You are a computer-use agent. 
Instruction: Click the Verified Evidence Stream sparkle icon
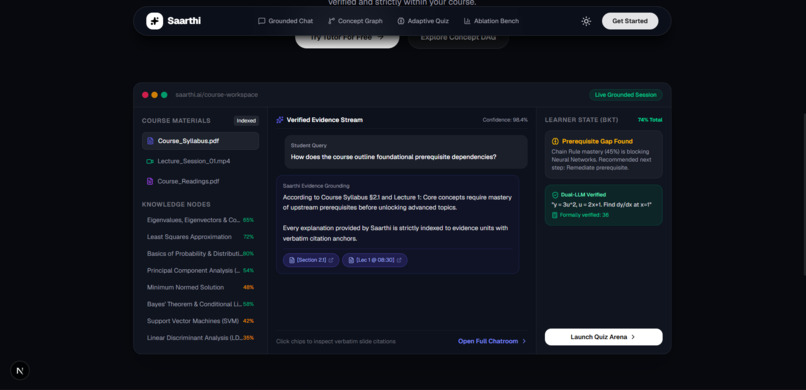pyautogui.click(x=280, y=120)
